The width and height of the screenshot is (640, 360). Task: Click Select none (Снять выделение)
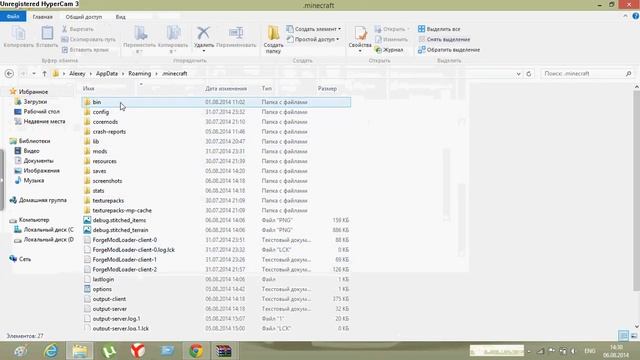pyautogui.click(x=444, y=40)
